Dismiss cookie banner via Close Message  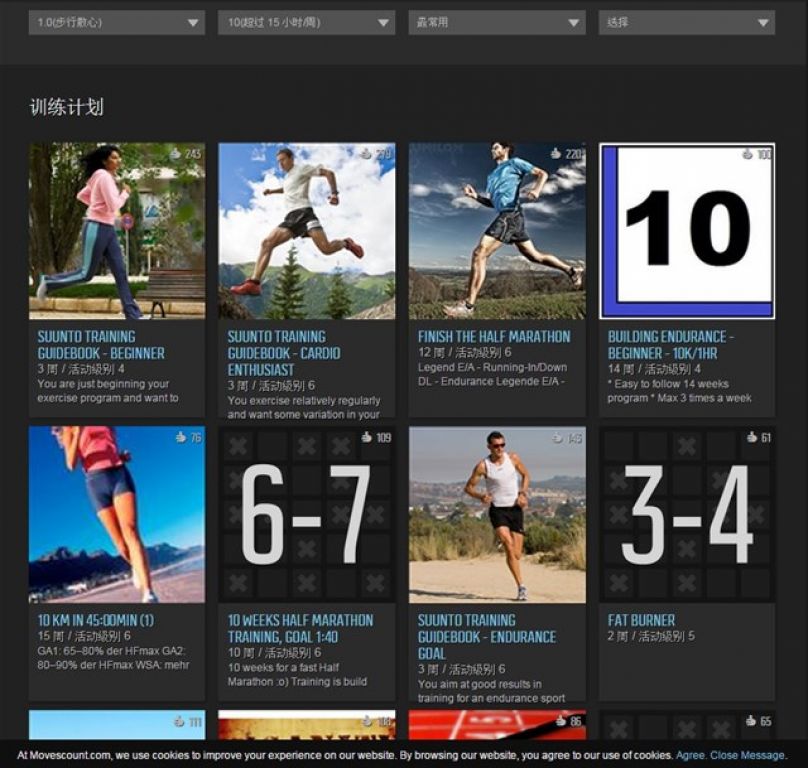point(747,755)
